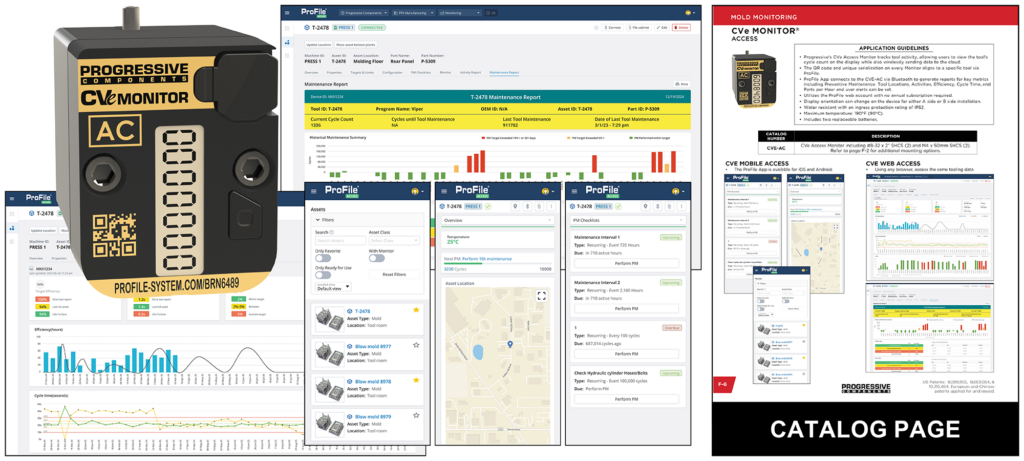This screenshot has width=1024, height=461.
Task: Toggle With Monitor switch in Assets filters
Action: [376, 258]
